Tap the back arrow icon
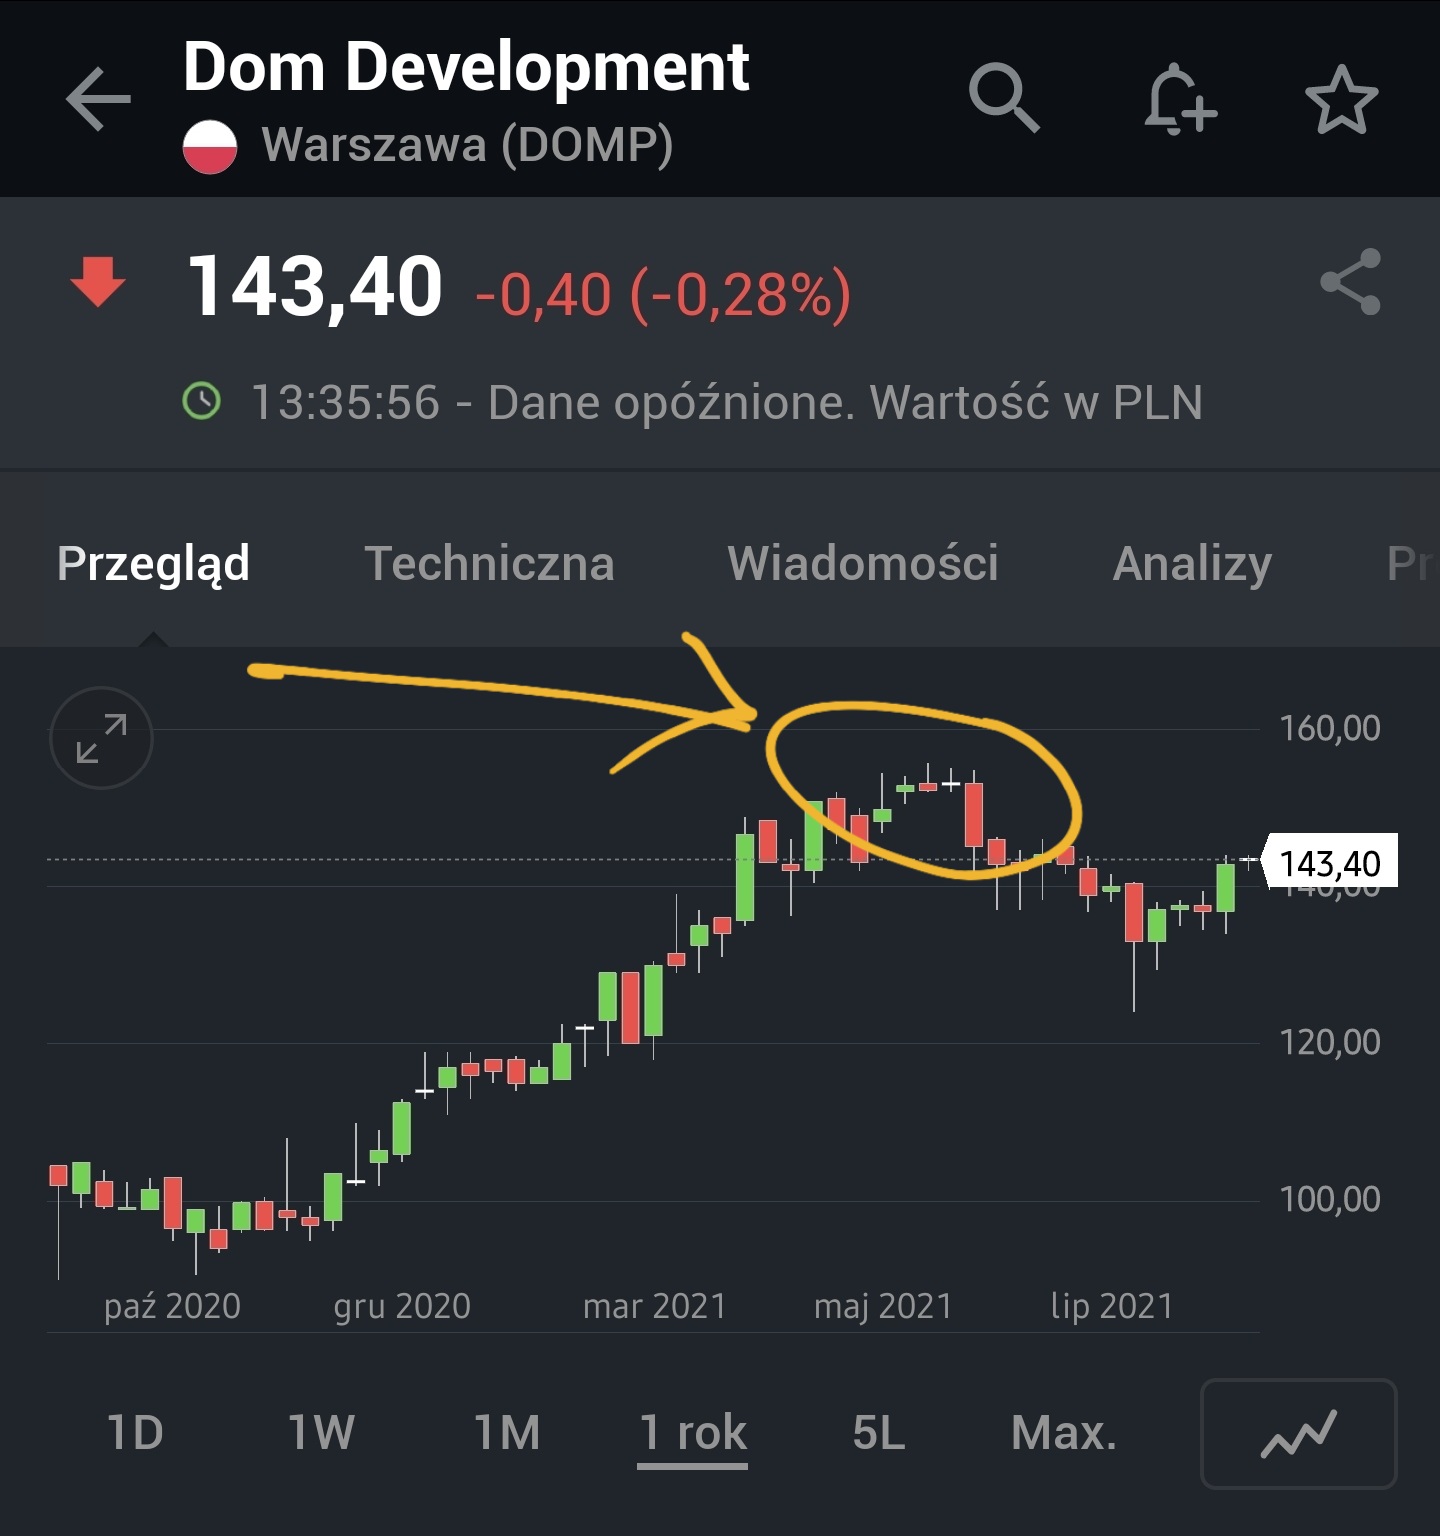This screenshot has width=1440, height=1536. coord(98,99)
